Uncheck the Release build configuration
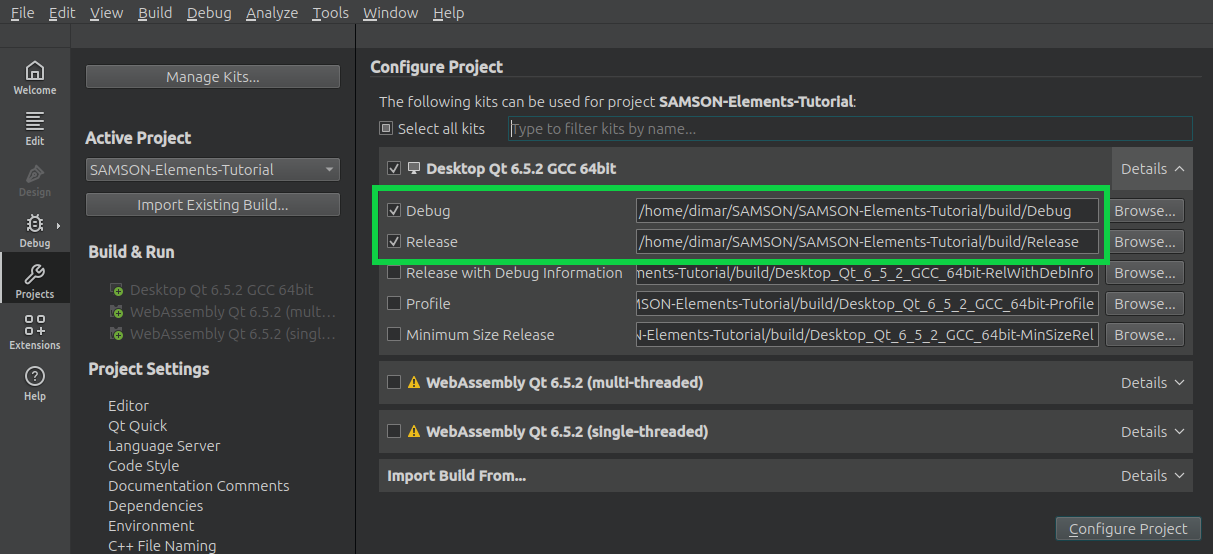Screen dimensions: 1213x554 394,241
